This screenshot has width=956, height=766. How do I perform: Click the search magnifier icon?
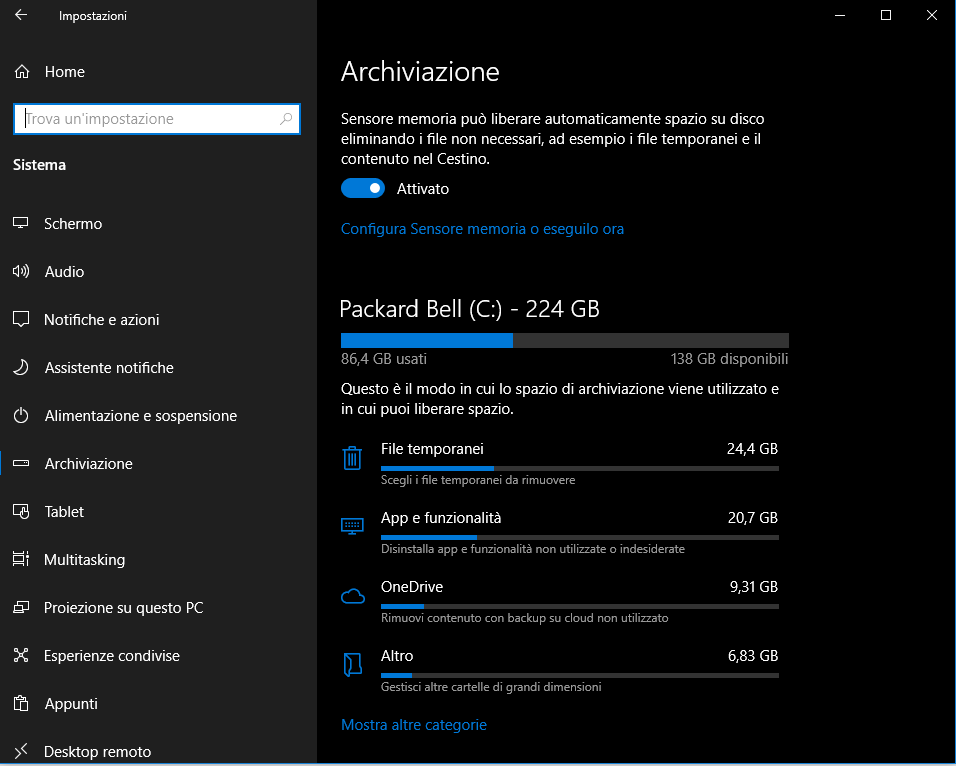(287, 119)
